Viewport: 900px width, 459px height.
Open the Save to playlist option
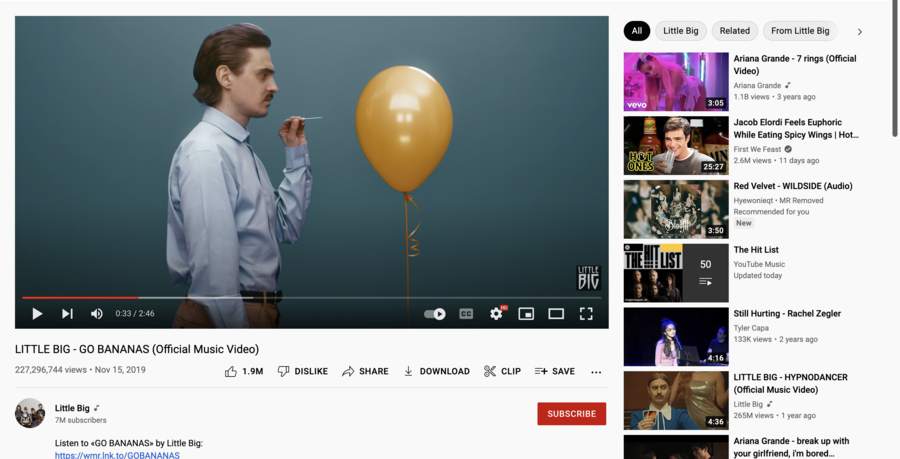tap(555, 371)
